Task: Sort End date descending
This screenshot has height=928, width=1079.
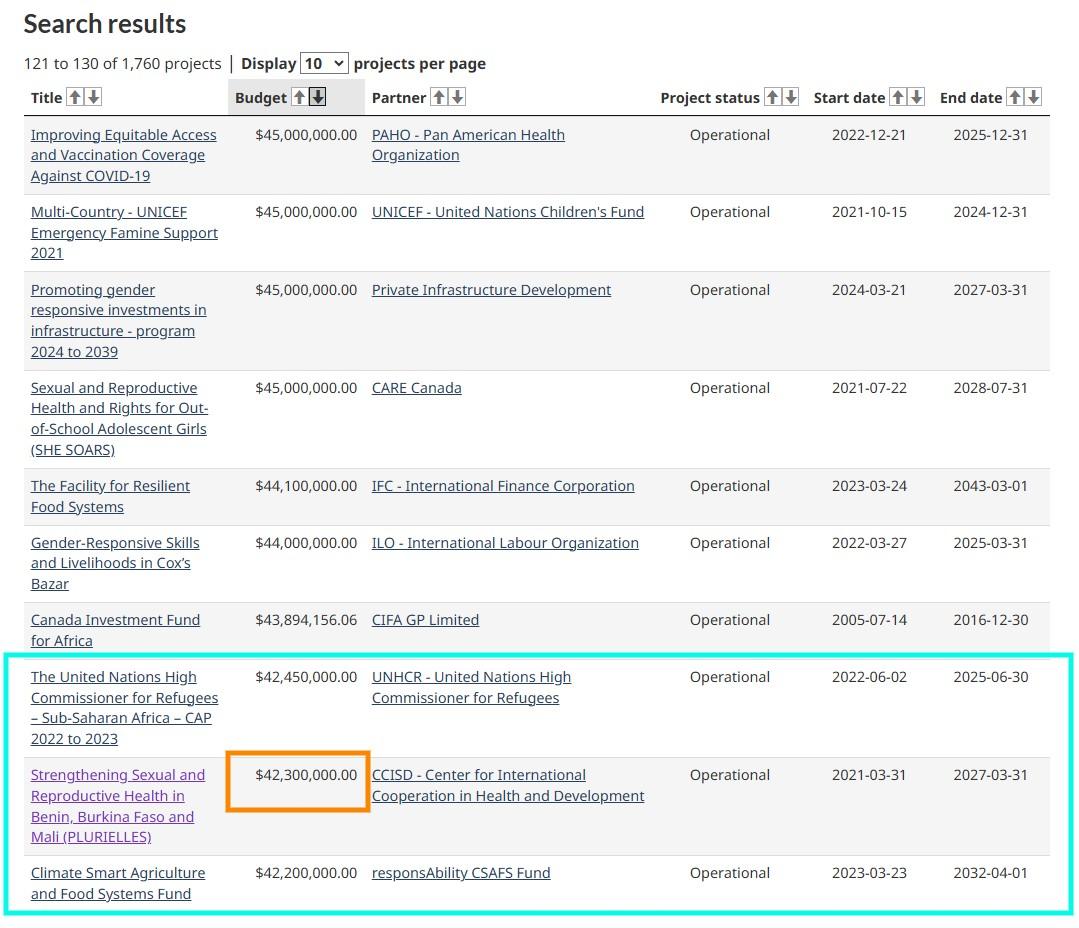Action: click(x=1034, y=97)
